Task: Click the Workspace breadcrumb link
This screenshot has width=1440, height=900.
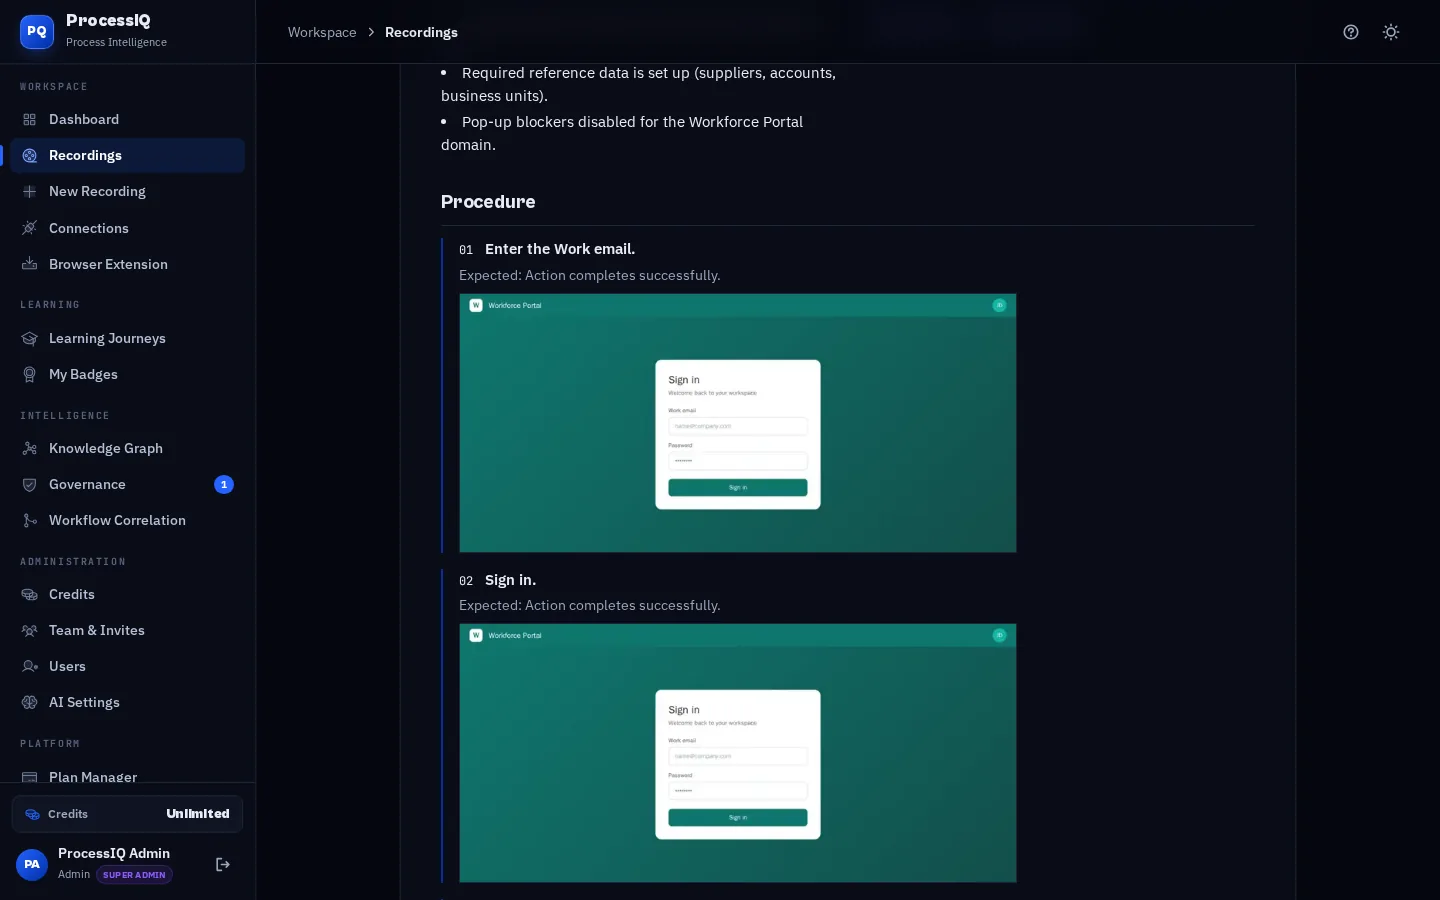Action: coord(322,32)
